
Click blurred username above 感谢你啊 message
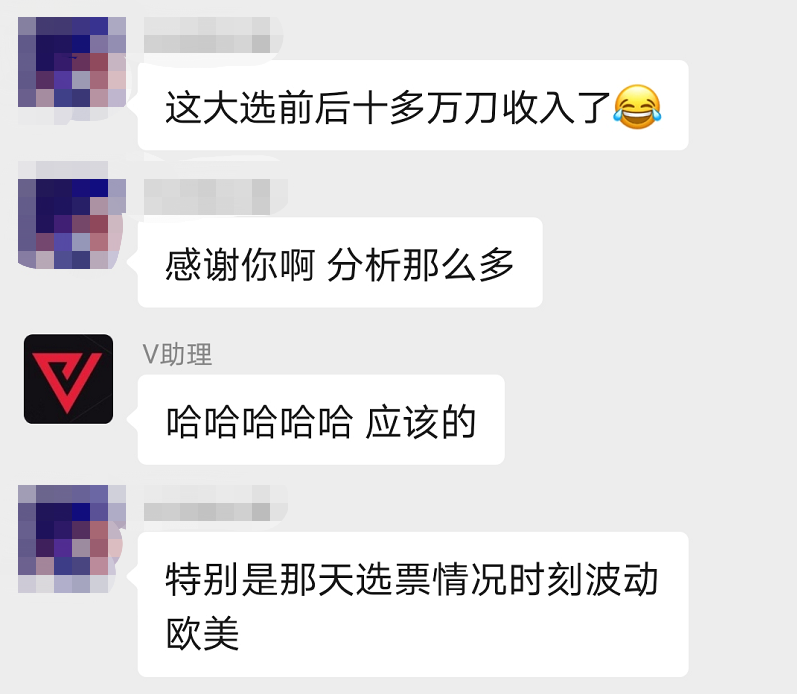point(207,197)
